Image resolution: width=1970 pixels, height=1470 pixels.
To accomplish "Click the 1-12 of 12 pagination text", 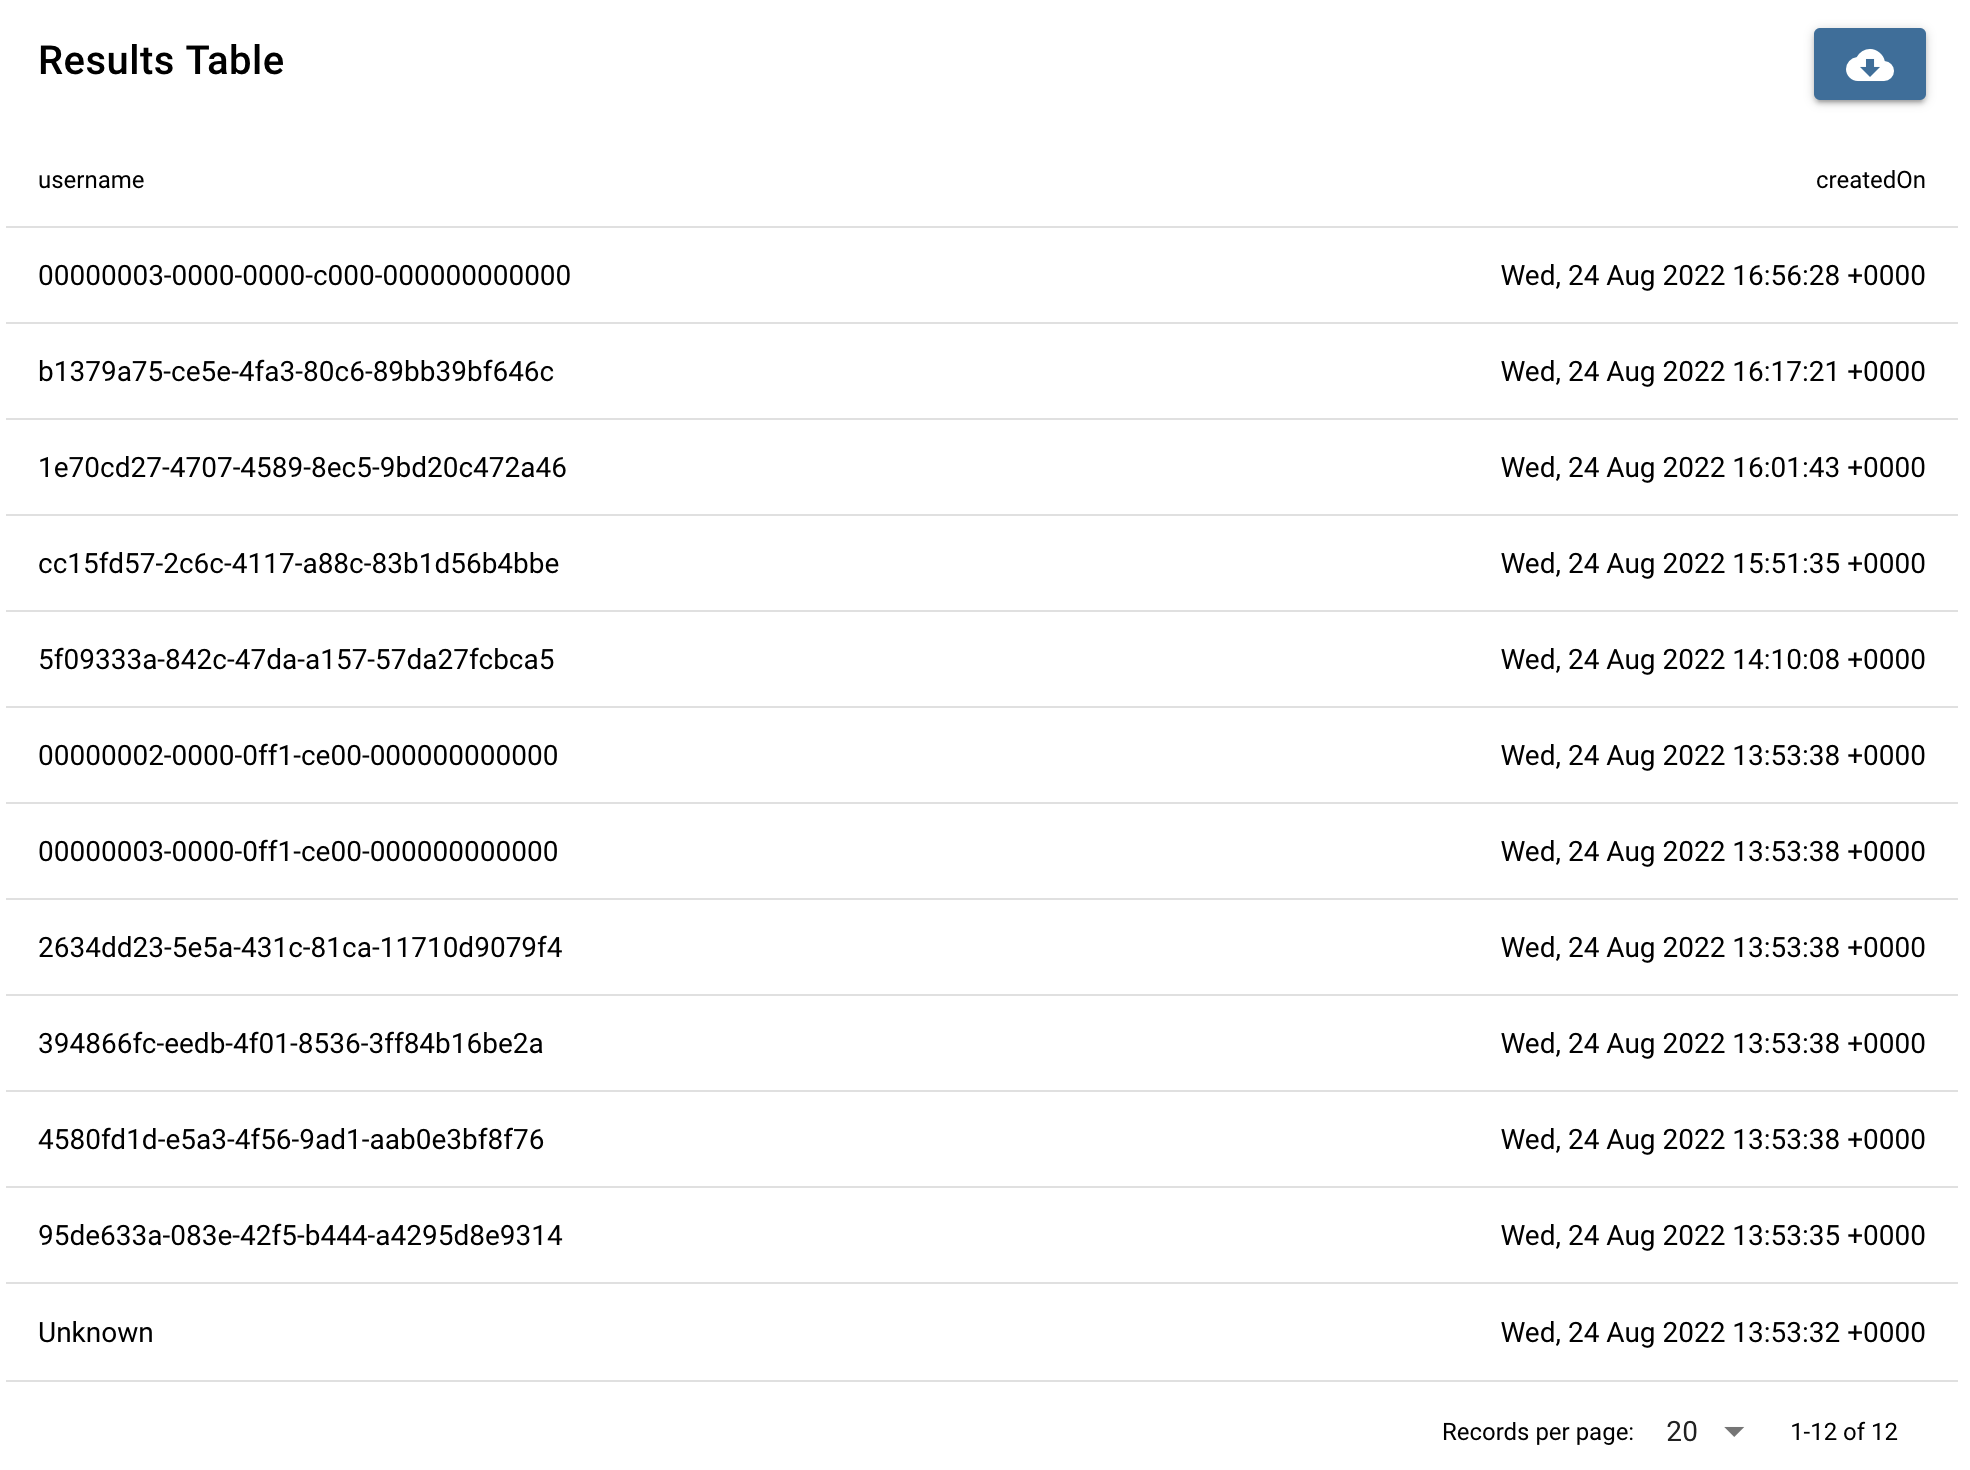I will pos(1843,1432).
